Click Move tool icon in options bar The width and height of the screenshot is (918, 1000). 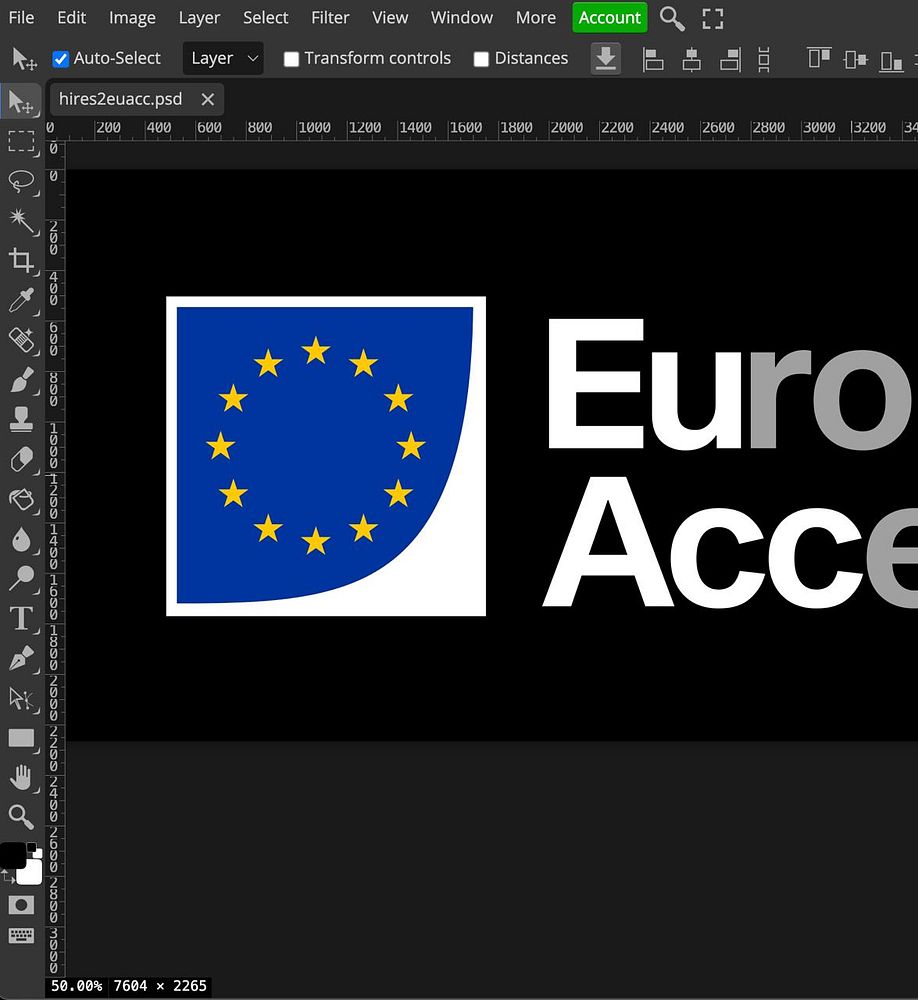tap(24, 59)
